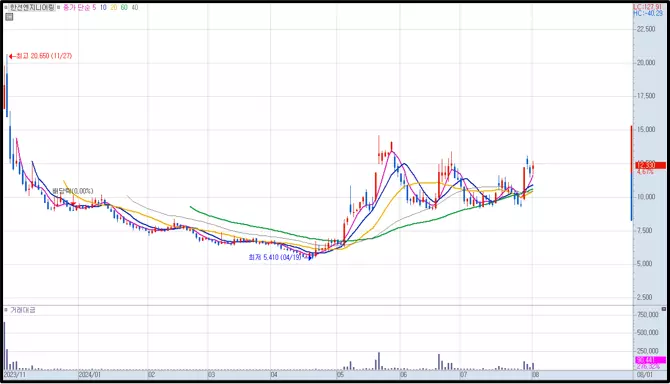
Task: Click the 250,000 volume axis label
Action: tap(648, 351)
